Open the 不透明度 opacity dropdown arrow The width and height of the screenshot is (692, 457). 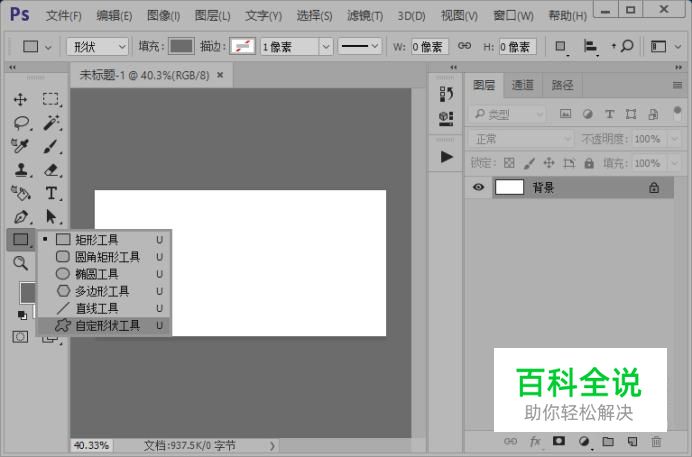pos(675,139)
